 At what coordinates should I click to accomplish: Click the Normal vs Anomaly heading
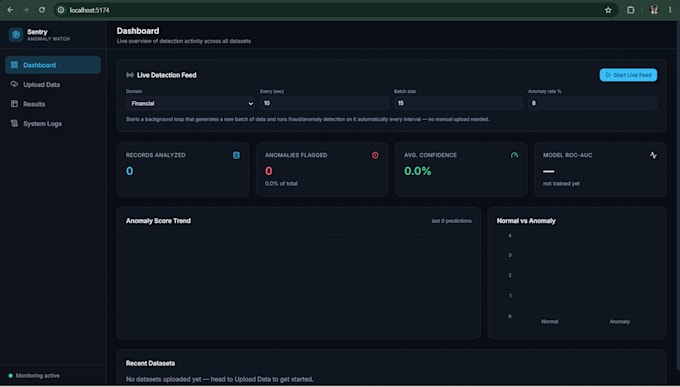[x=526, y=221]
